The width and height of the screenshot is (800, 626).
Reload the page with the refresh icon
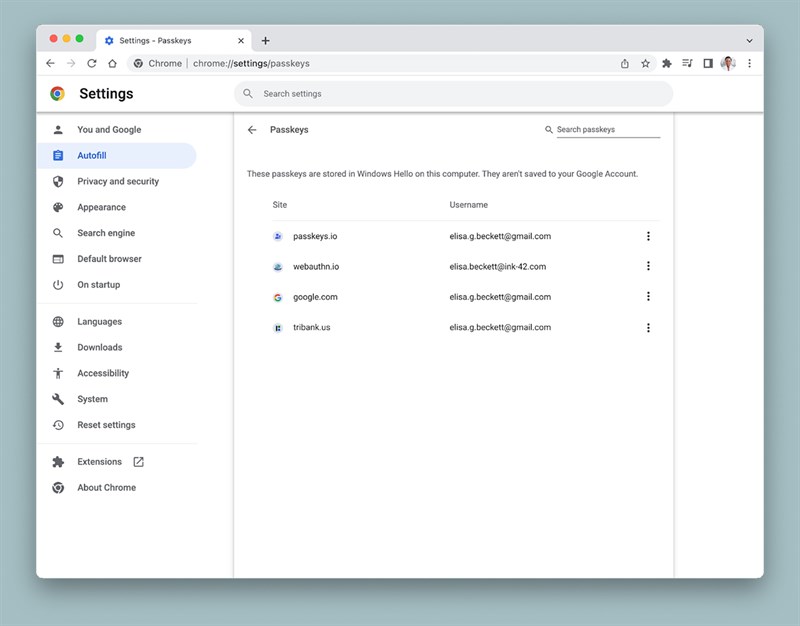(92, 63)
